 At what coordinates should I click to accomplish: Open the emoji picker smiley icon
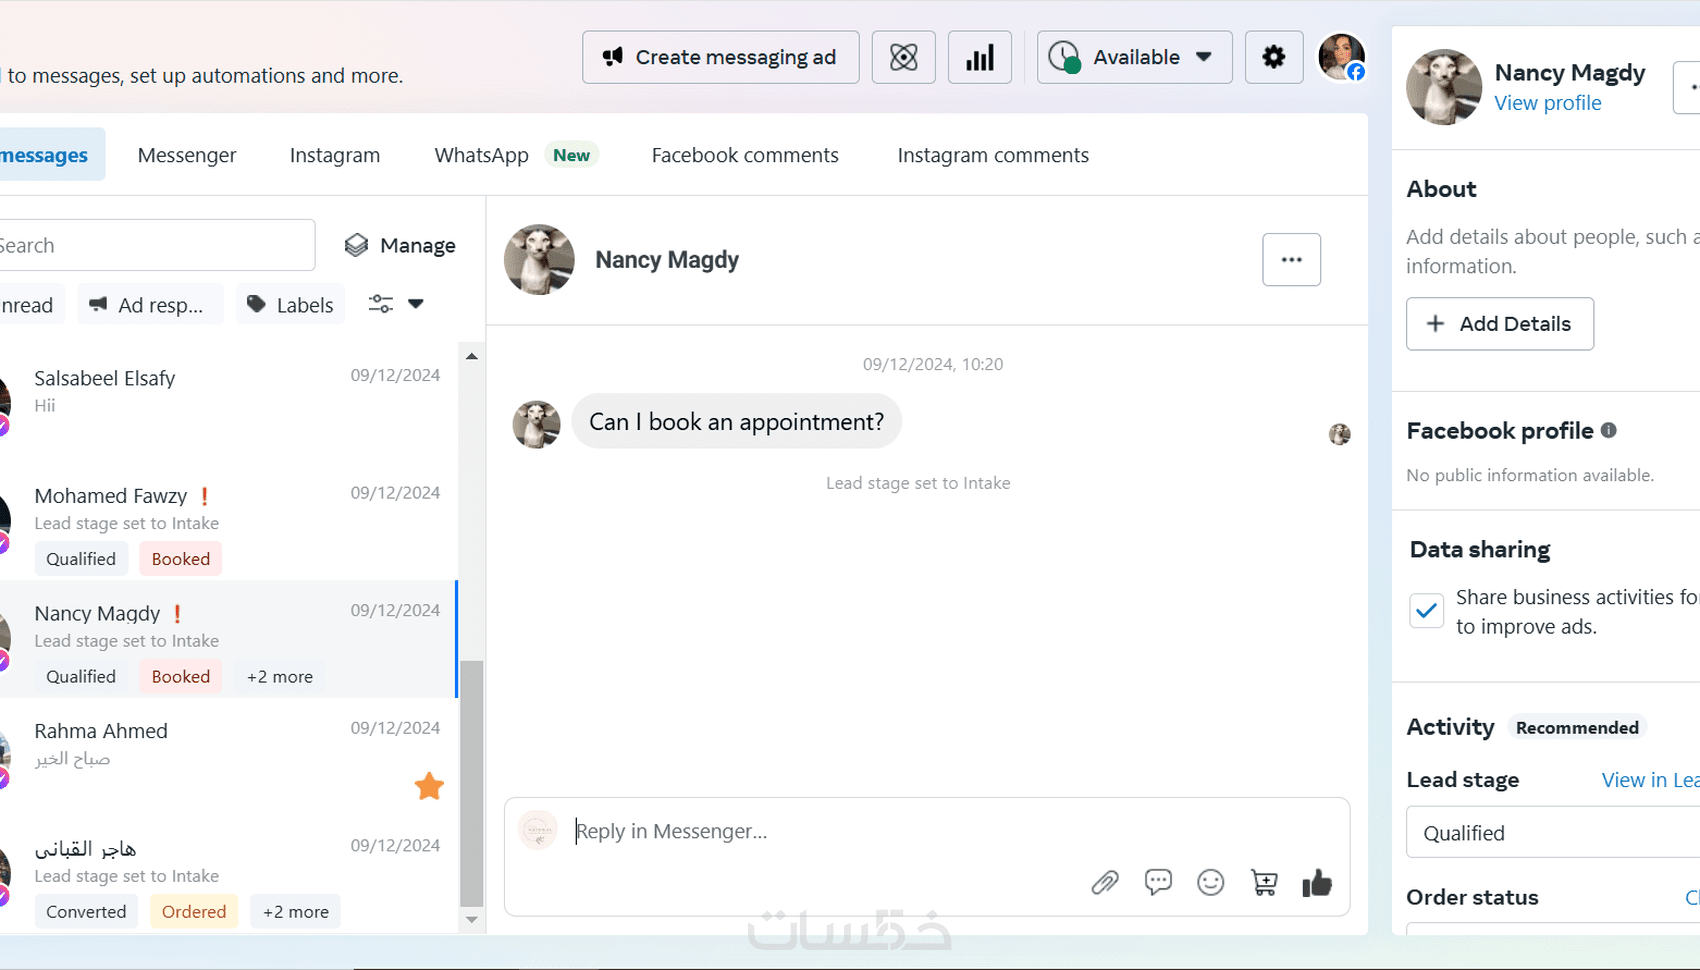click(1211, 882)
